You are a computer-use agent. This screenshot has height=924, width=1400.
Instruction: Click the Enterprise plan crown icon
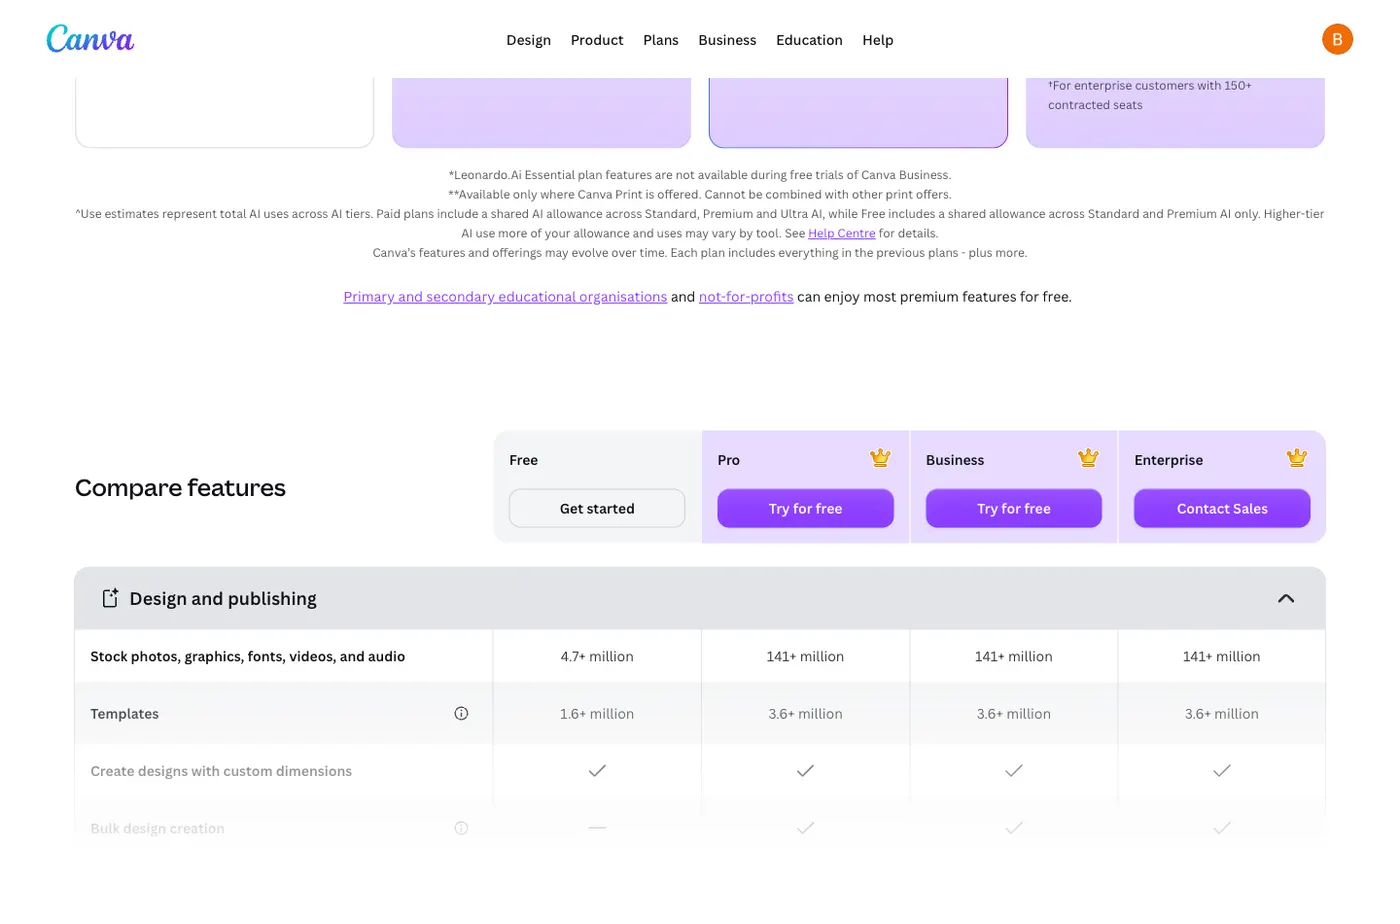pyautogui.click(x=1297, y=458)
